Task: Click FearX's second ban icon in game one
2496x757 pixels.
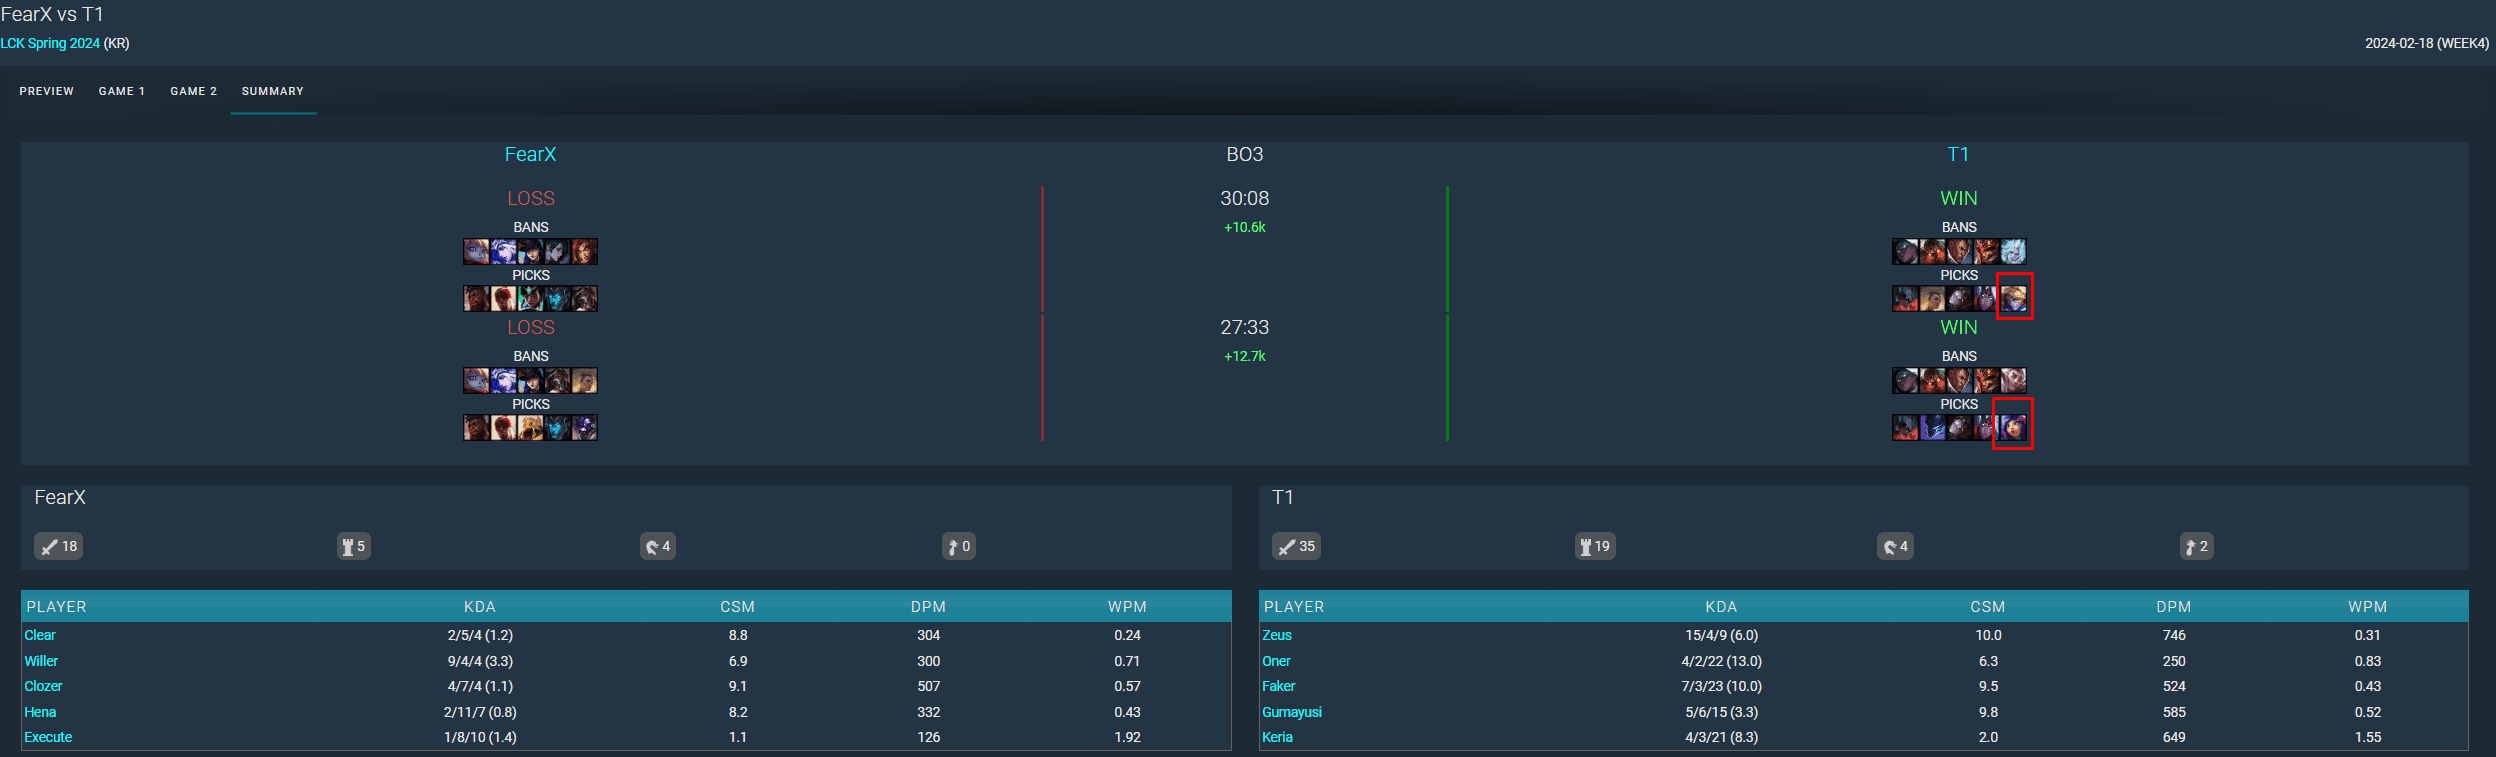Action: point(504,251)
